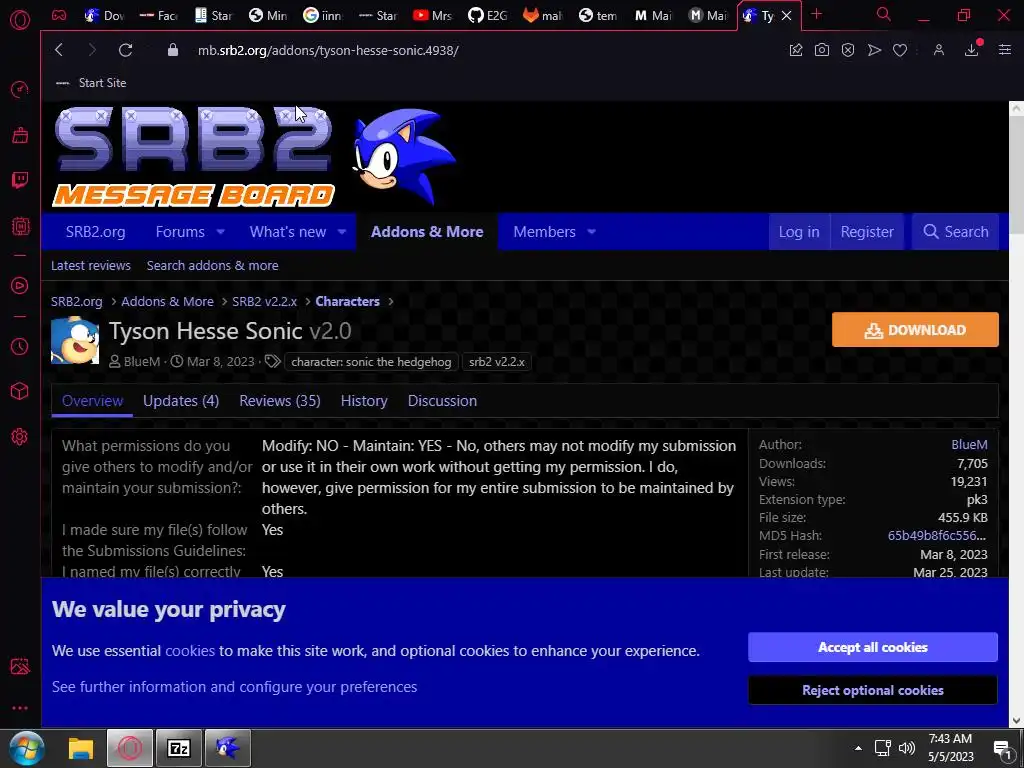Reload the current page
1024x768 pixels.
tap(125, 50)
